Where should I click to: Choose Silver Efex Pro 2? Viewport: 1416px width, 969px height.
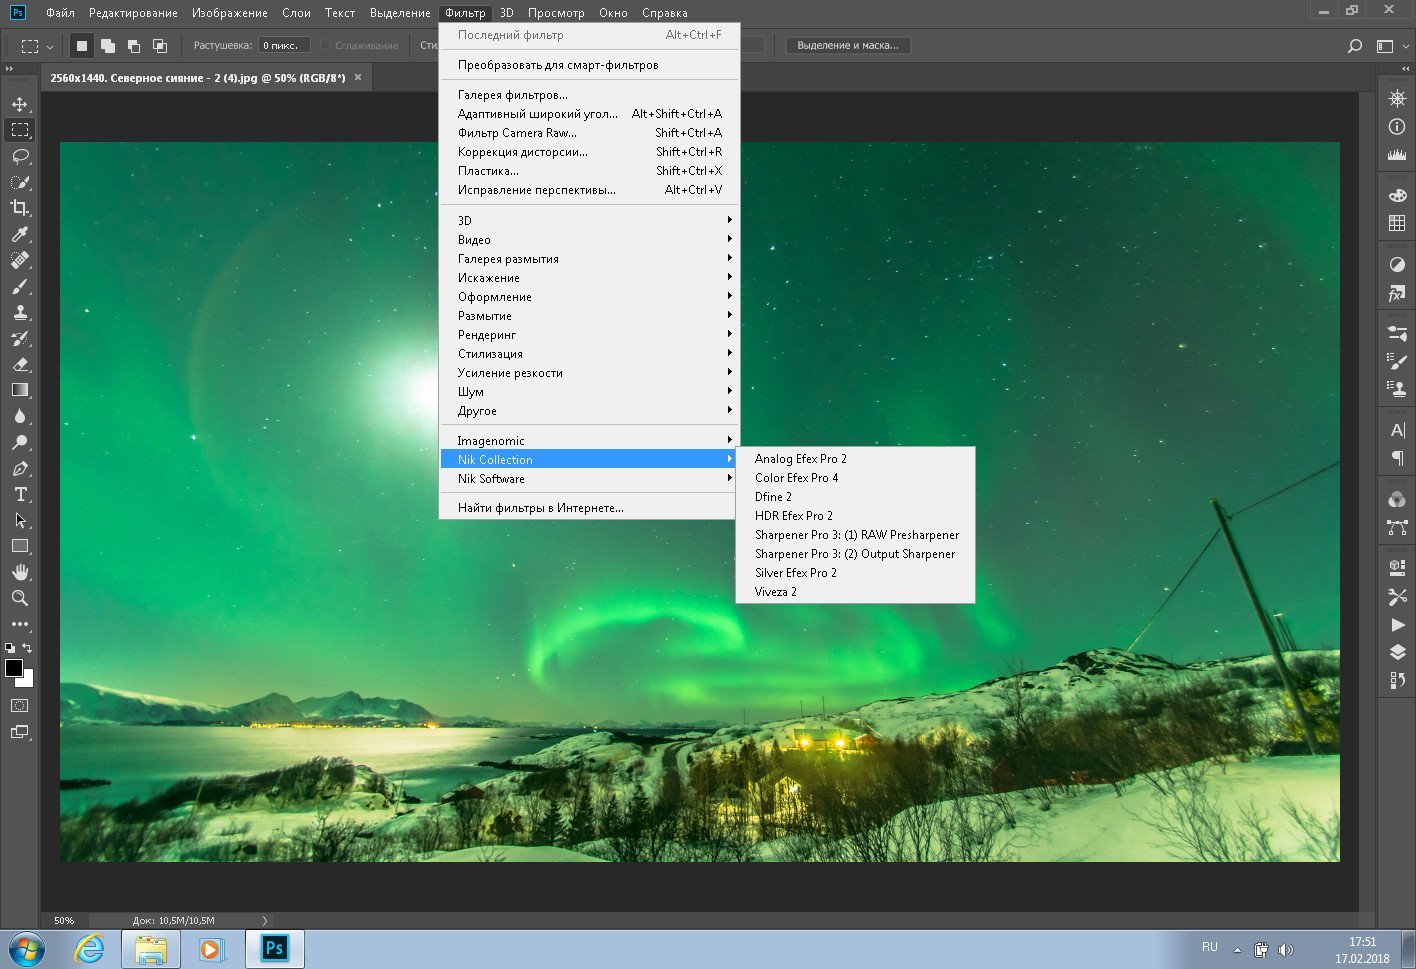click(x=855, y=573)
